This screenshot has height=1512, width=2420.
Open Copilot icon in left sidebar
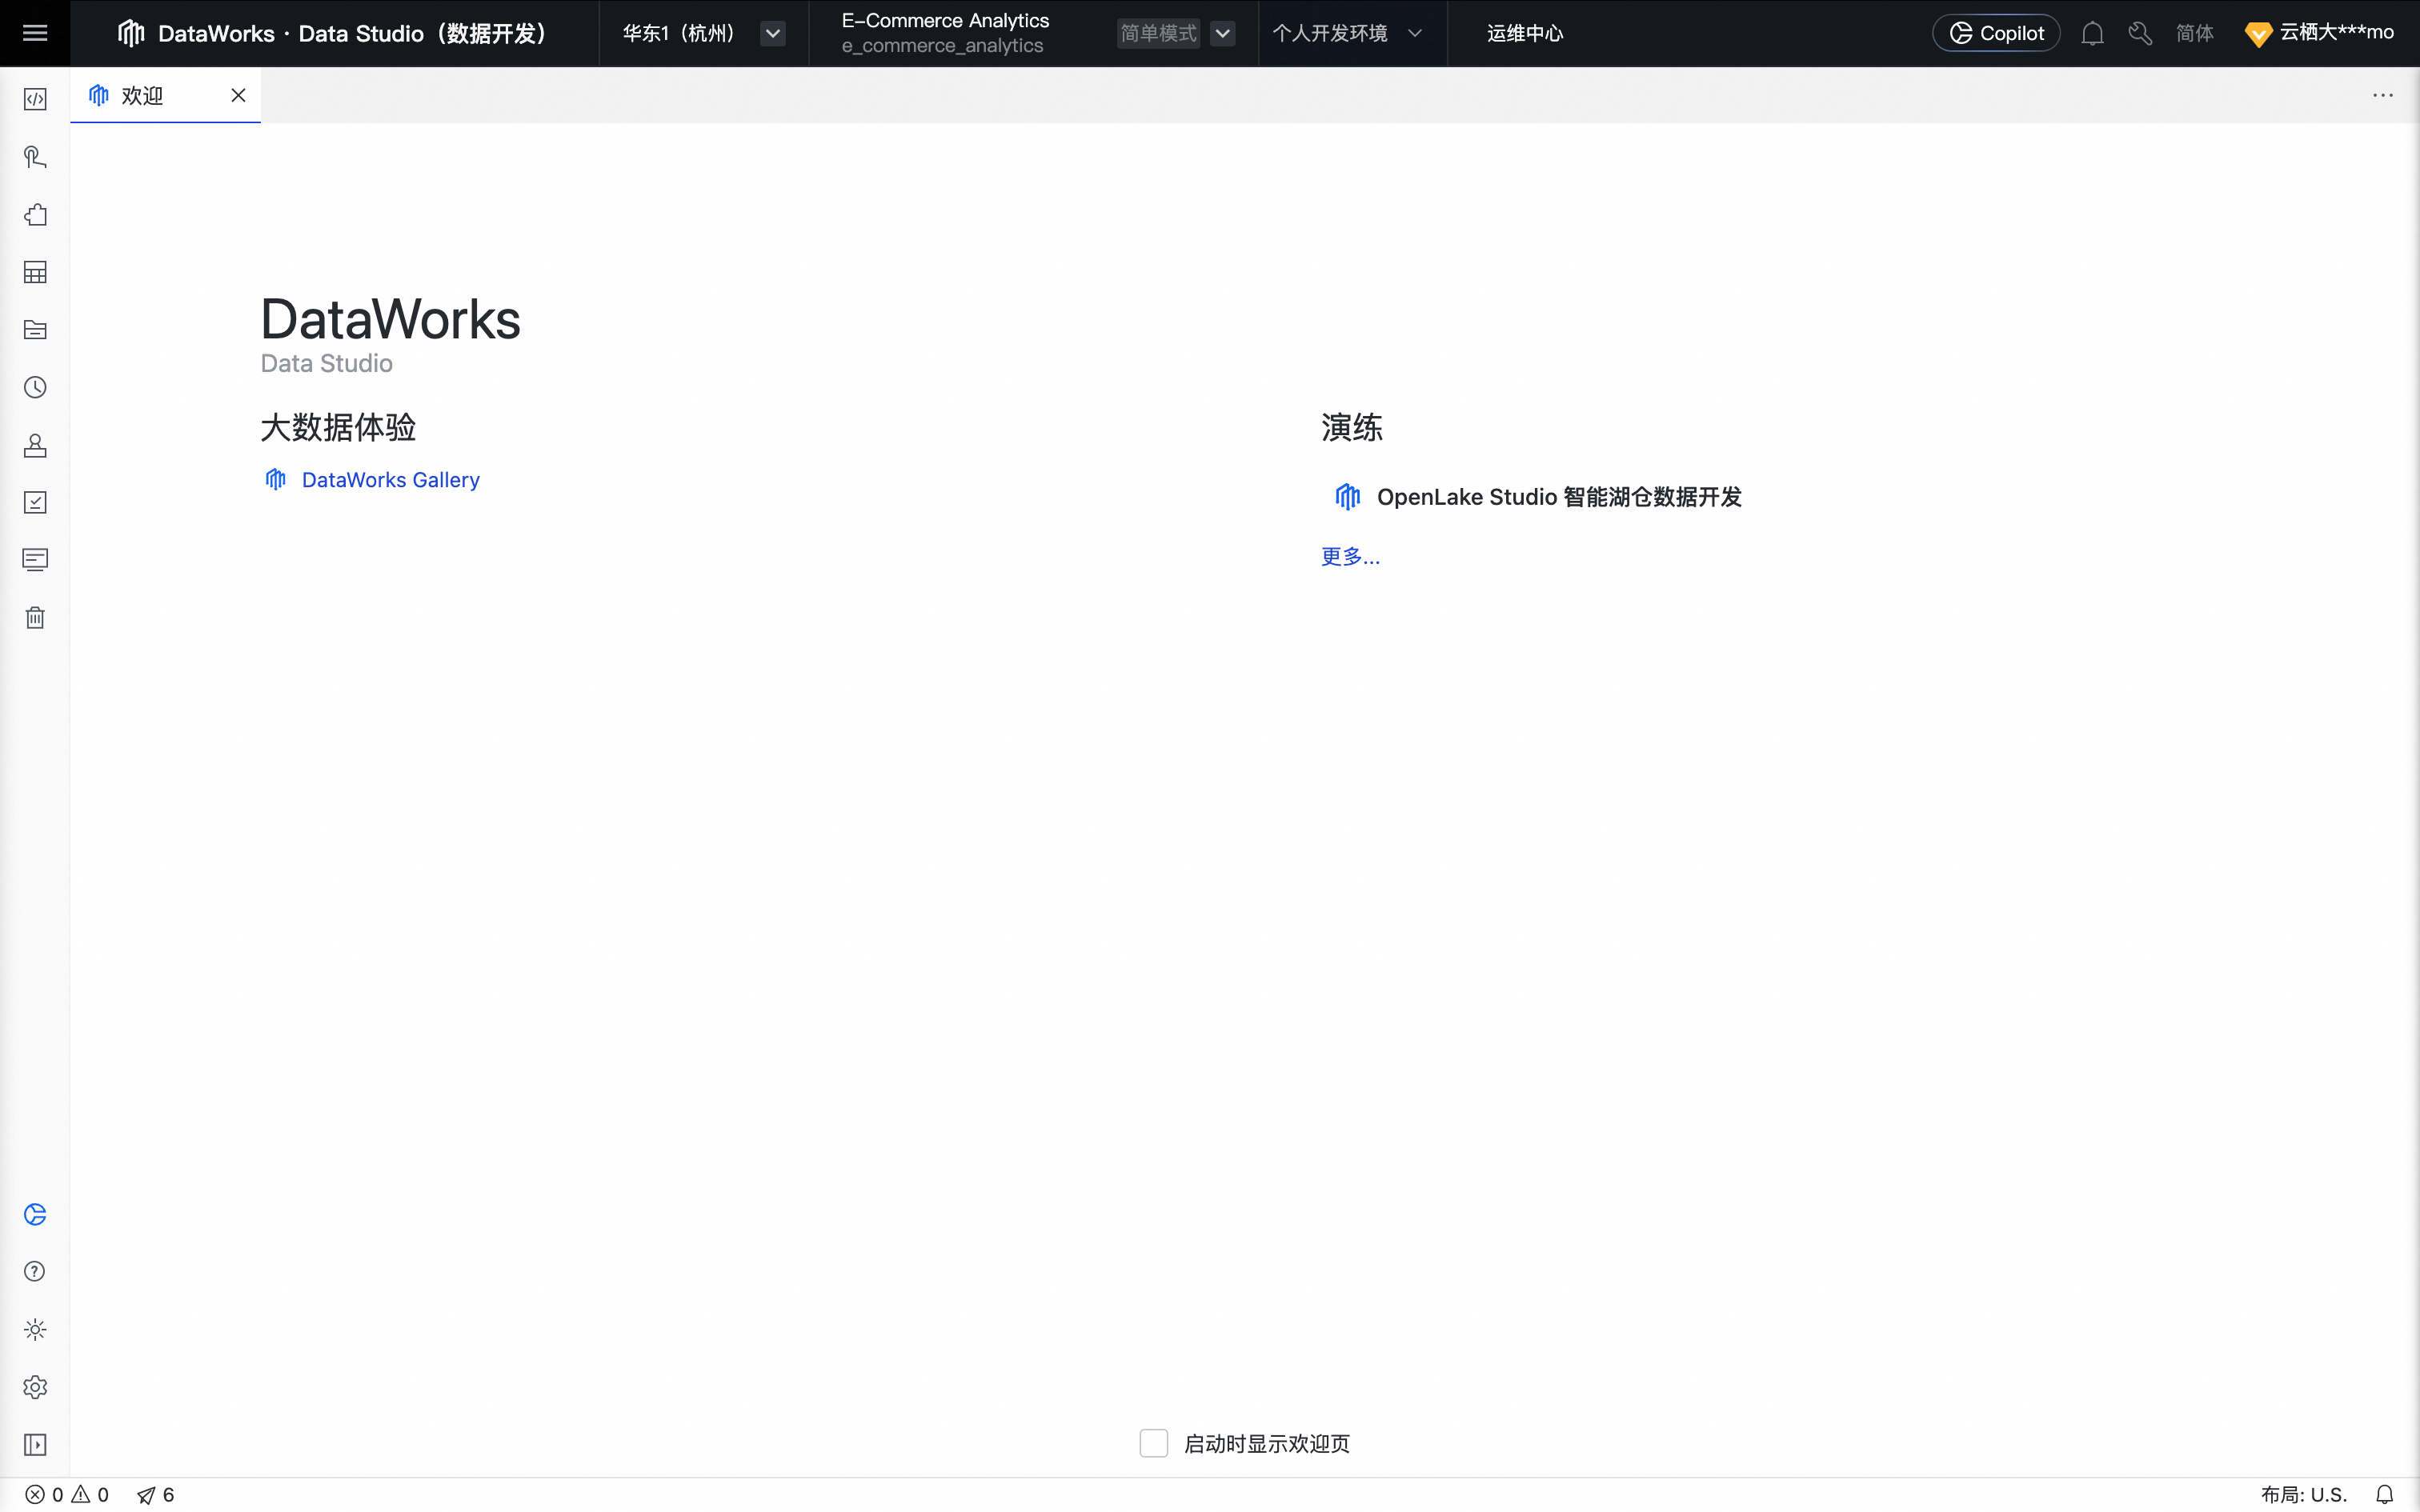(x=35, y=1214)
